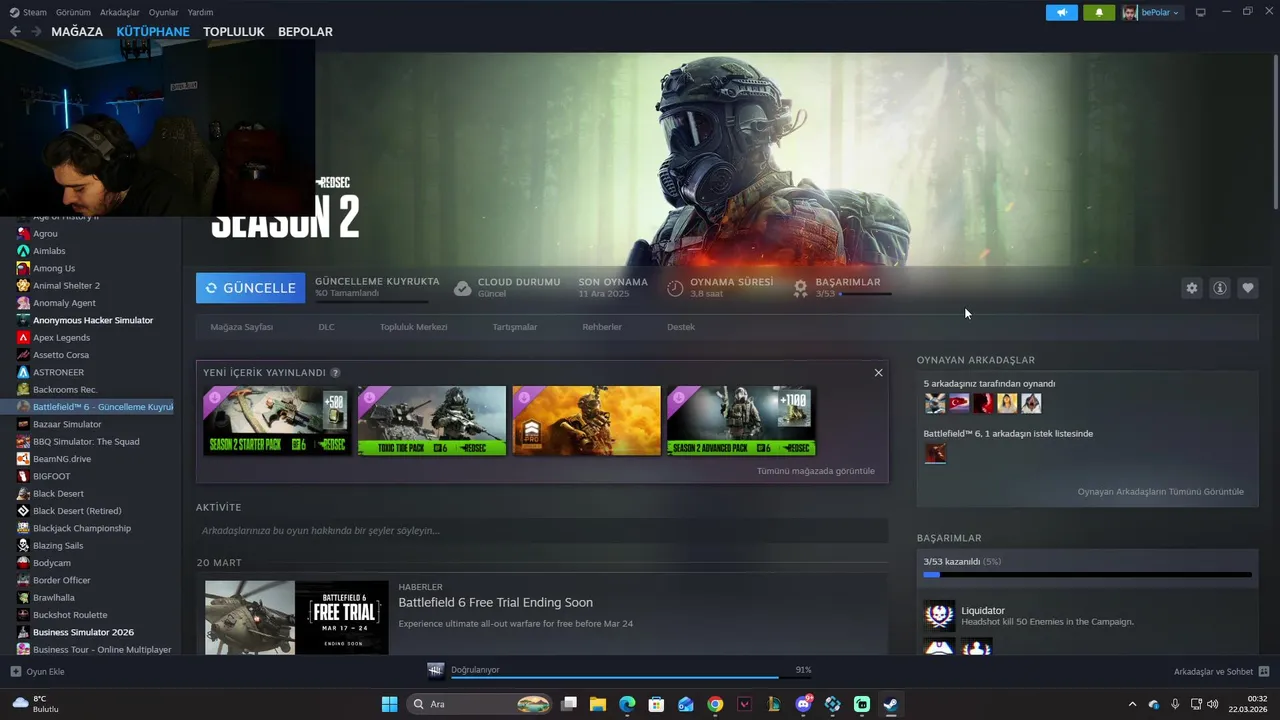Open the green bell notifications icon
The height and width of the screenshot is (720, 1280).
tap(1099, 12)
